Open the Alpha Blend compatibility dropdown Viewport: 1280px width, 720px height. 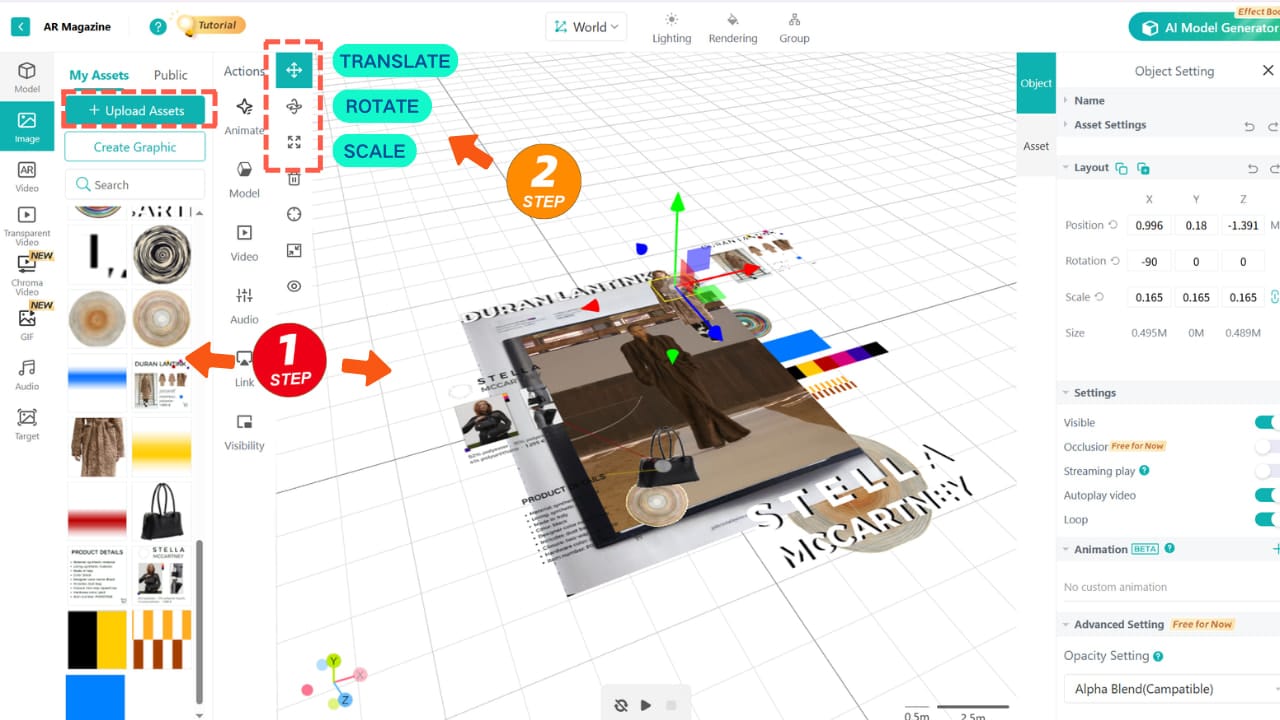[1168, 689]
